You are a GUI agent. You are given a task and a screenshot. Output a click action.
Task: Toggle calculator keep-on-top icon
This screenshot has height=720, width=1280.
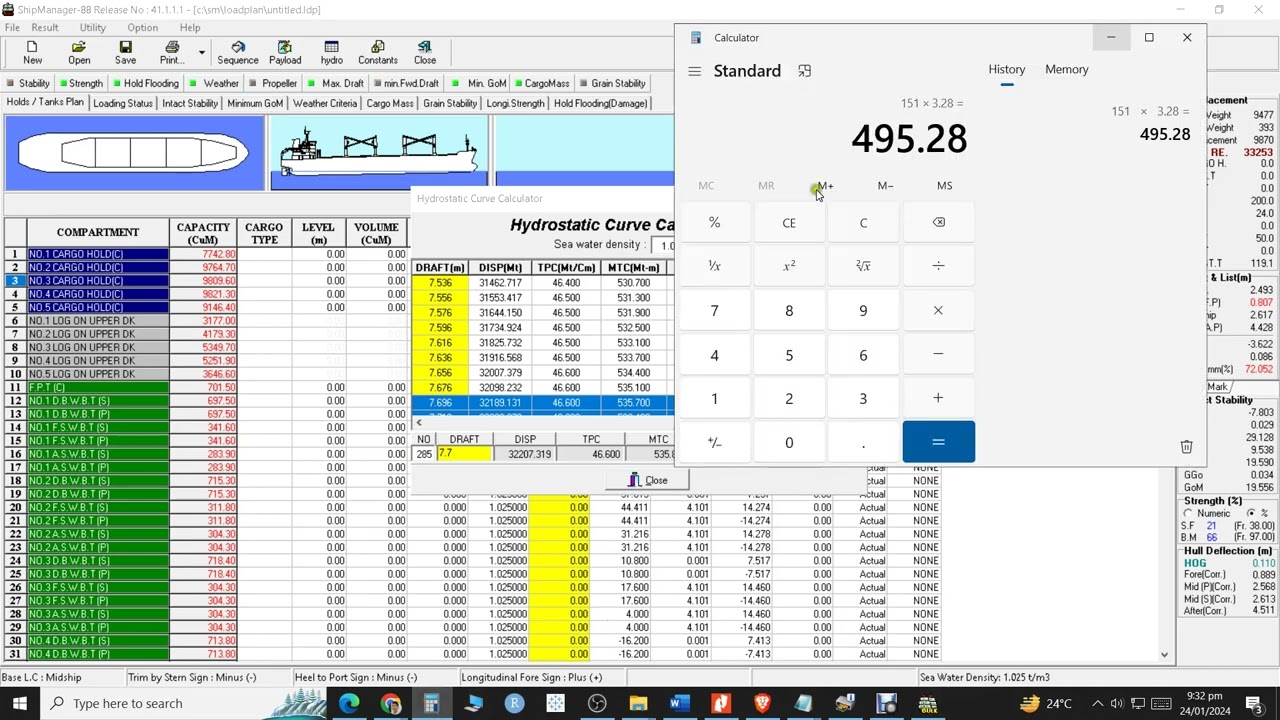pos(805,71)
